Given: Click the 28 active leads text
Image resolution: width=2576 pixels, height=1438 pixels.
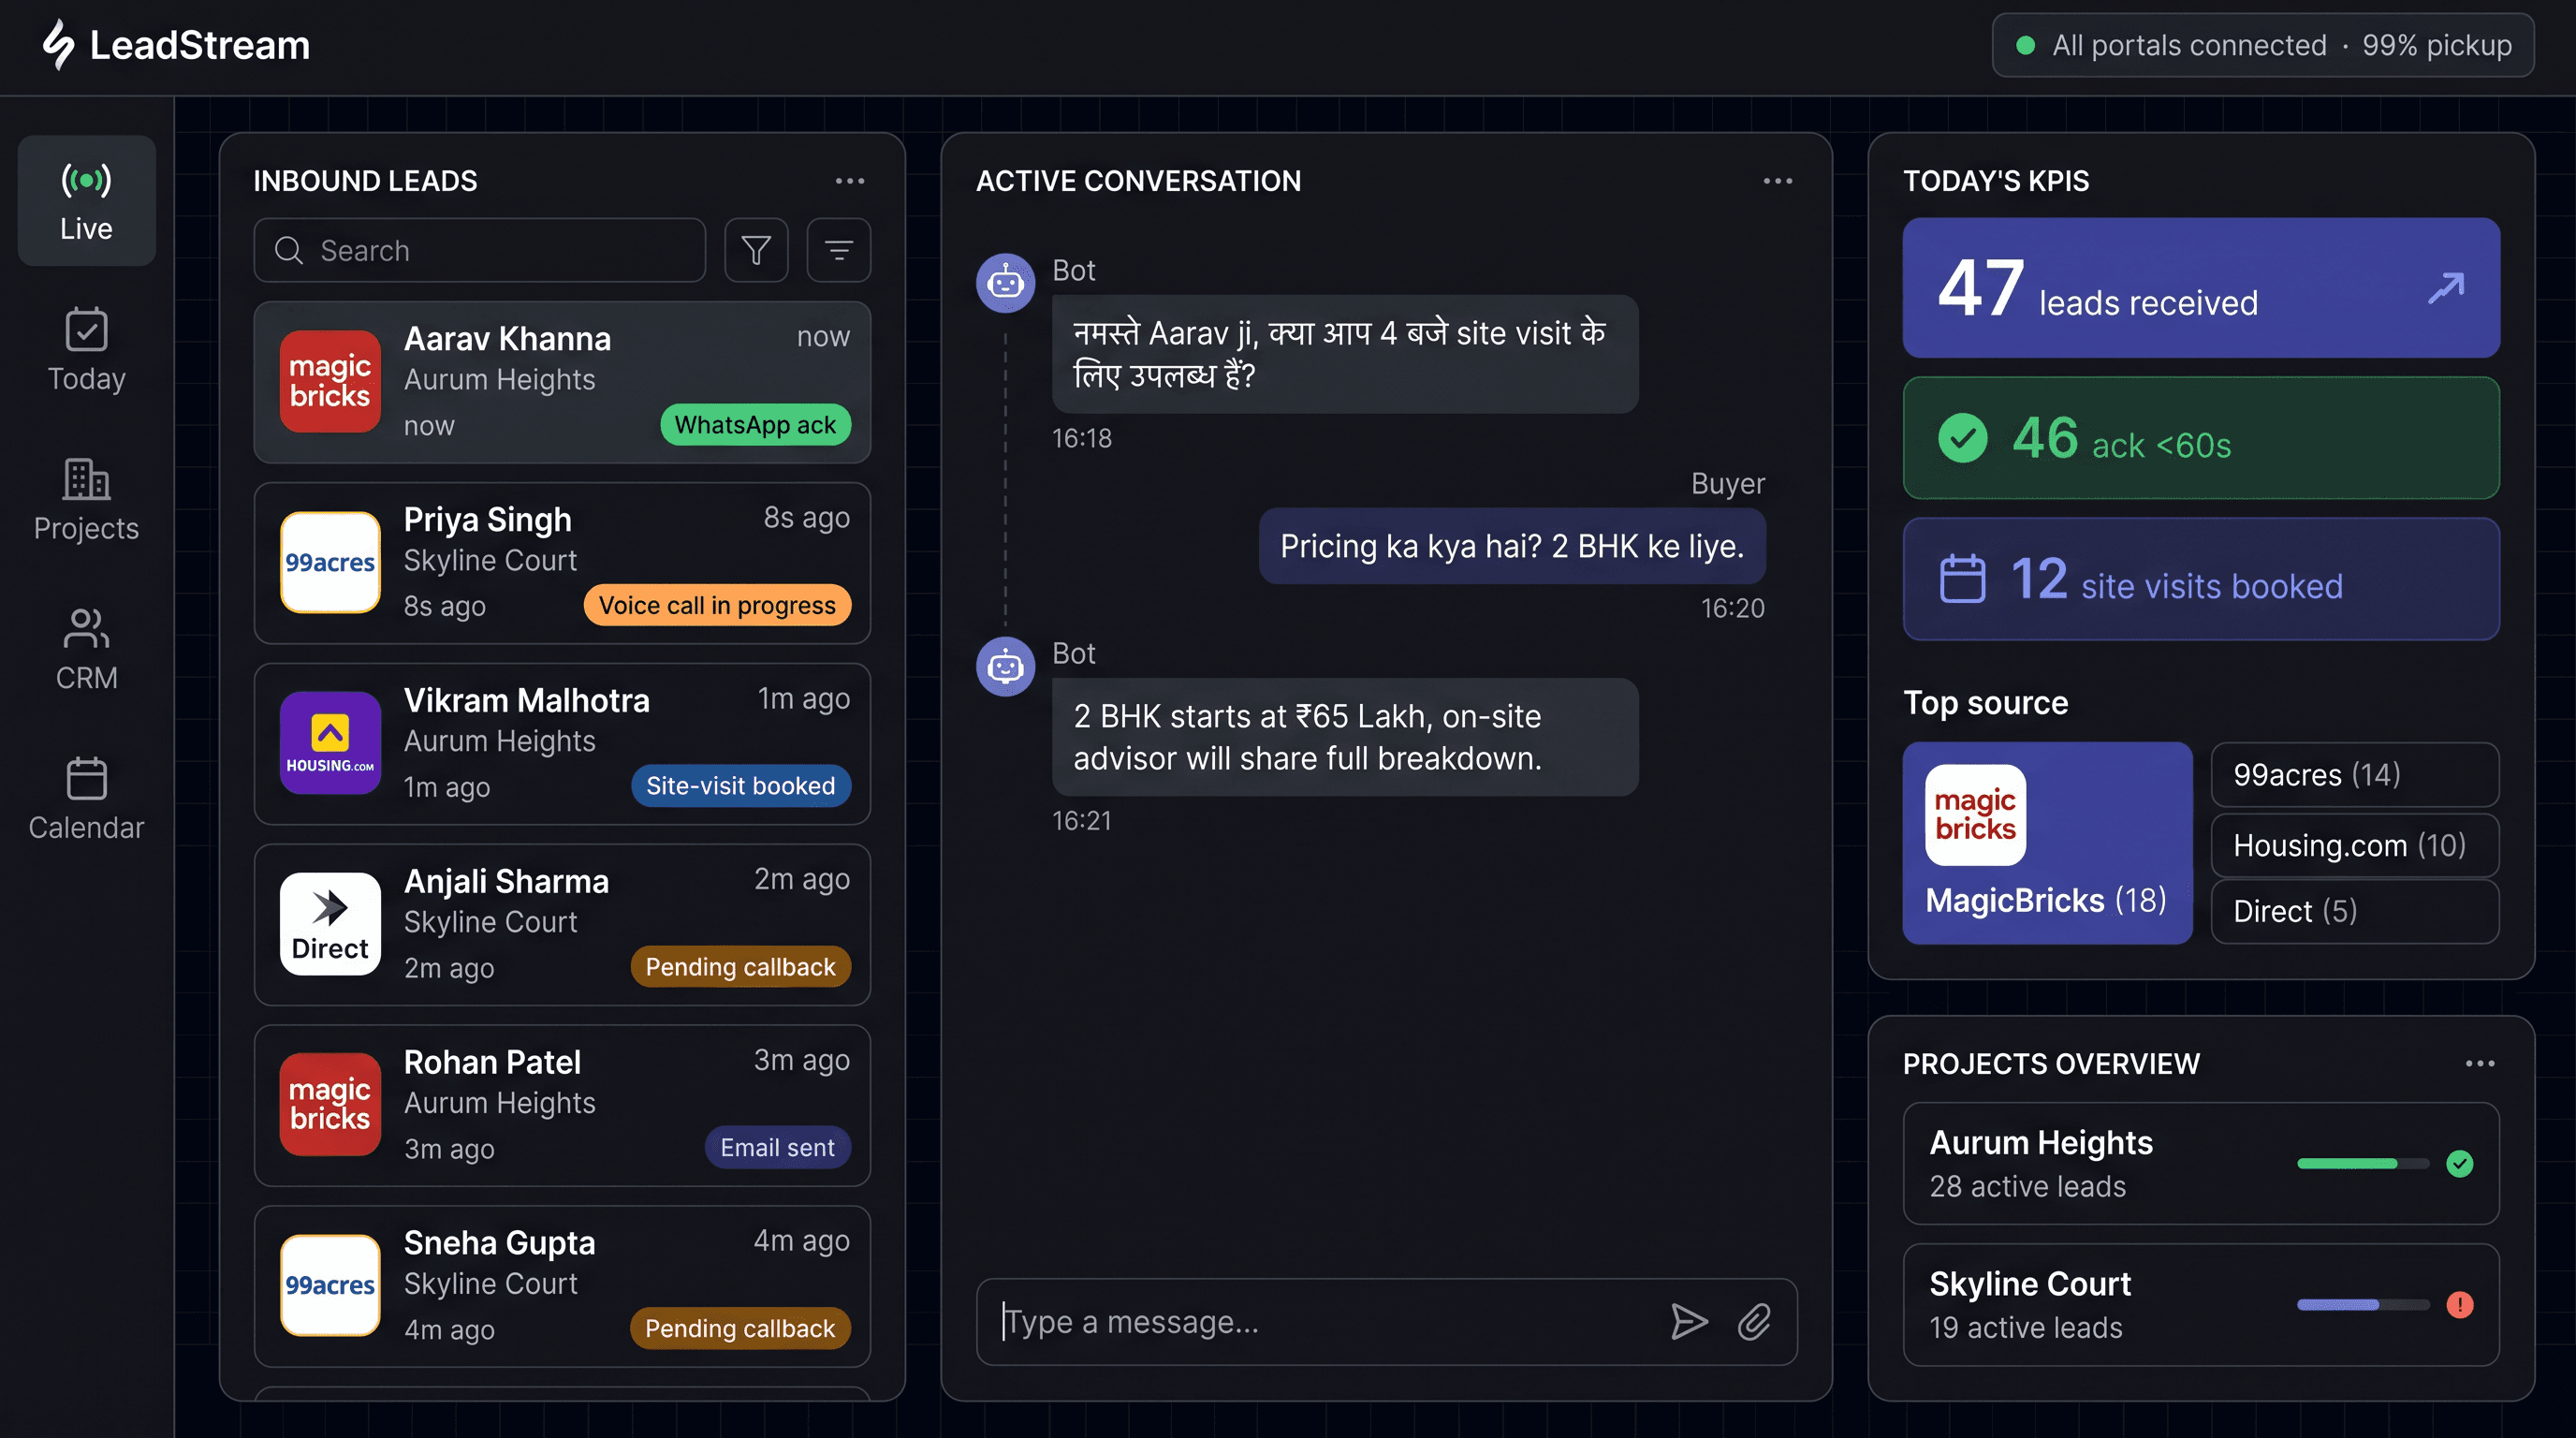Looking at the screenshot, I should [2027, 1187].
